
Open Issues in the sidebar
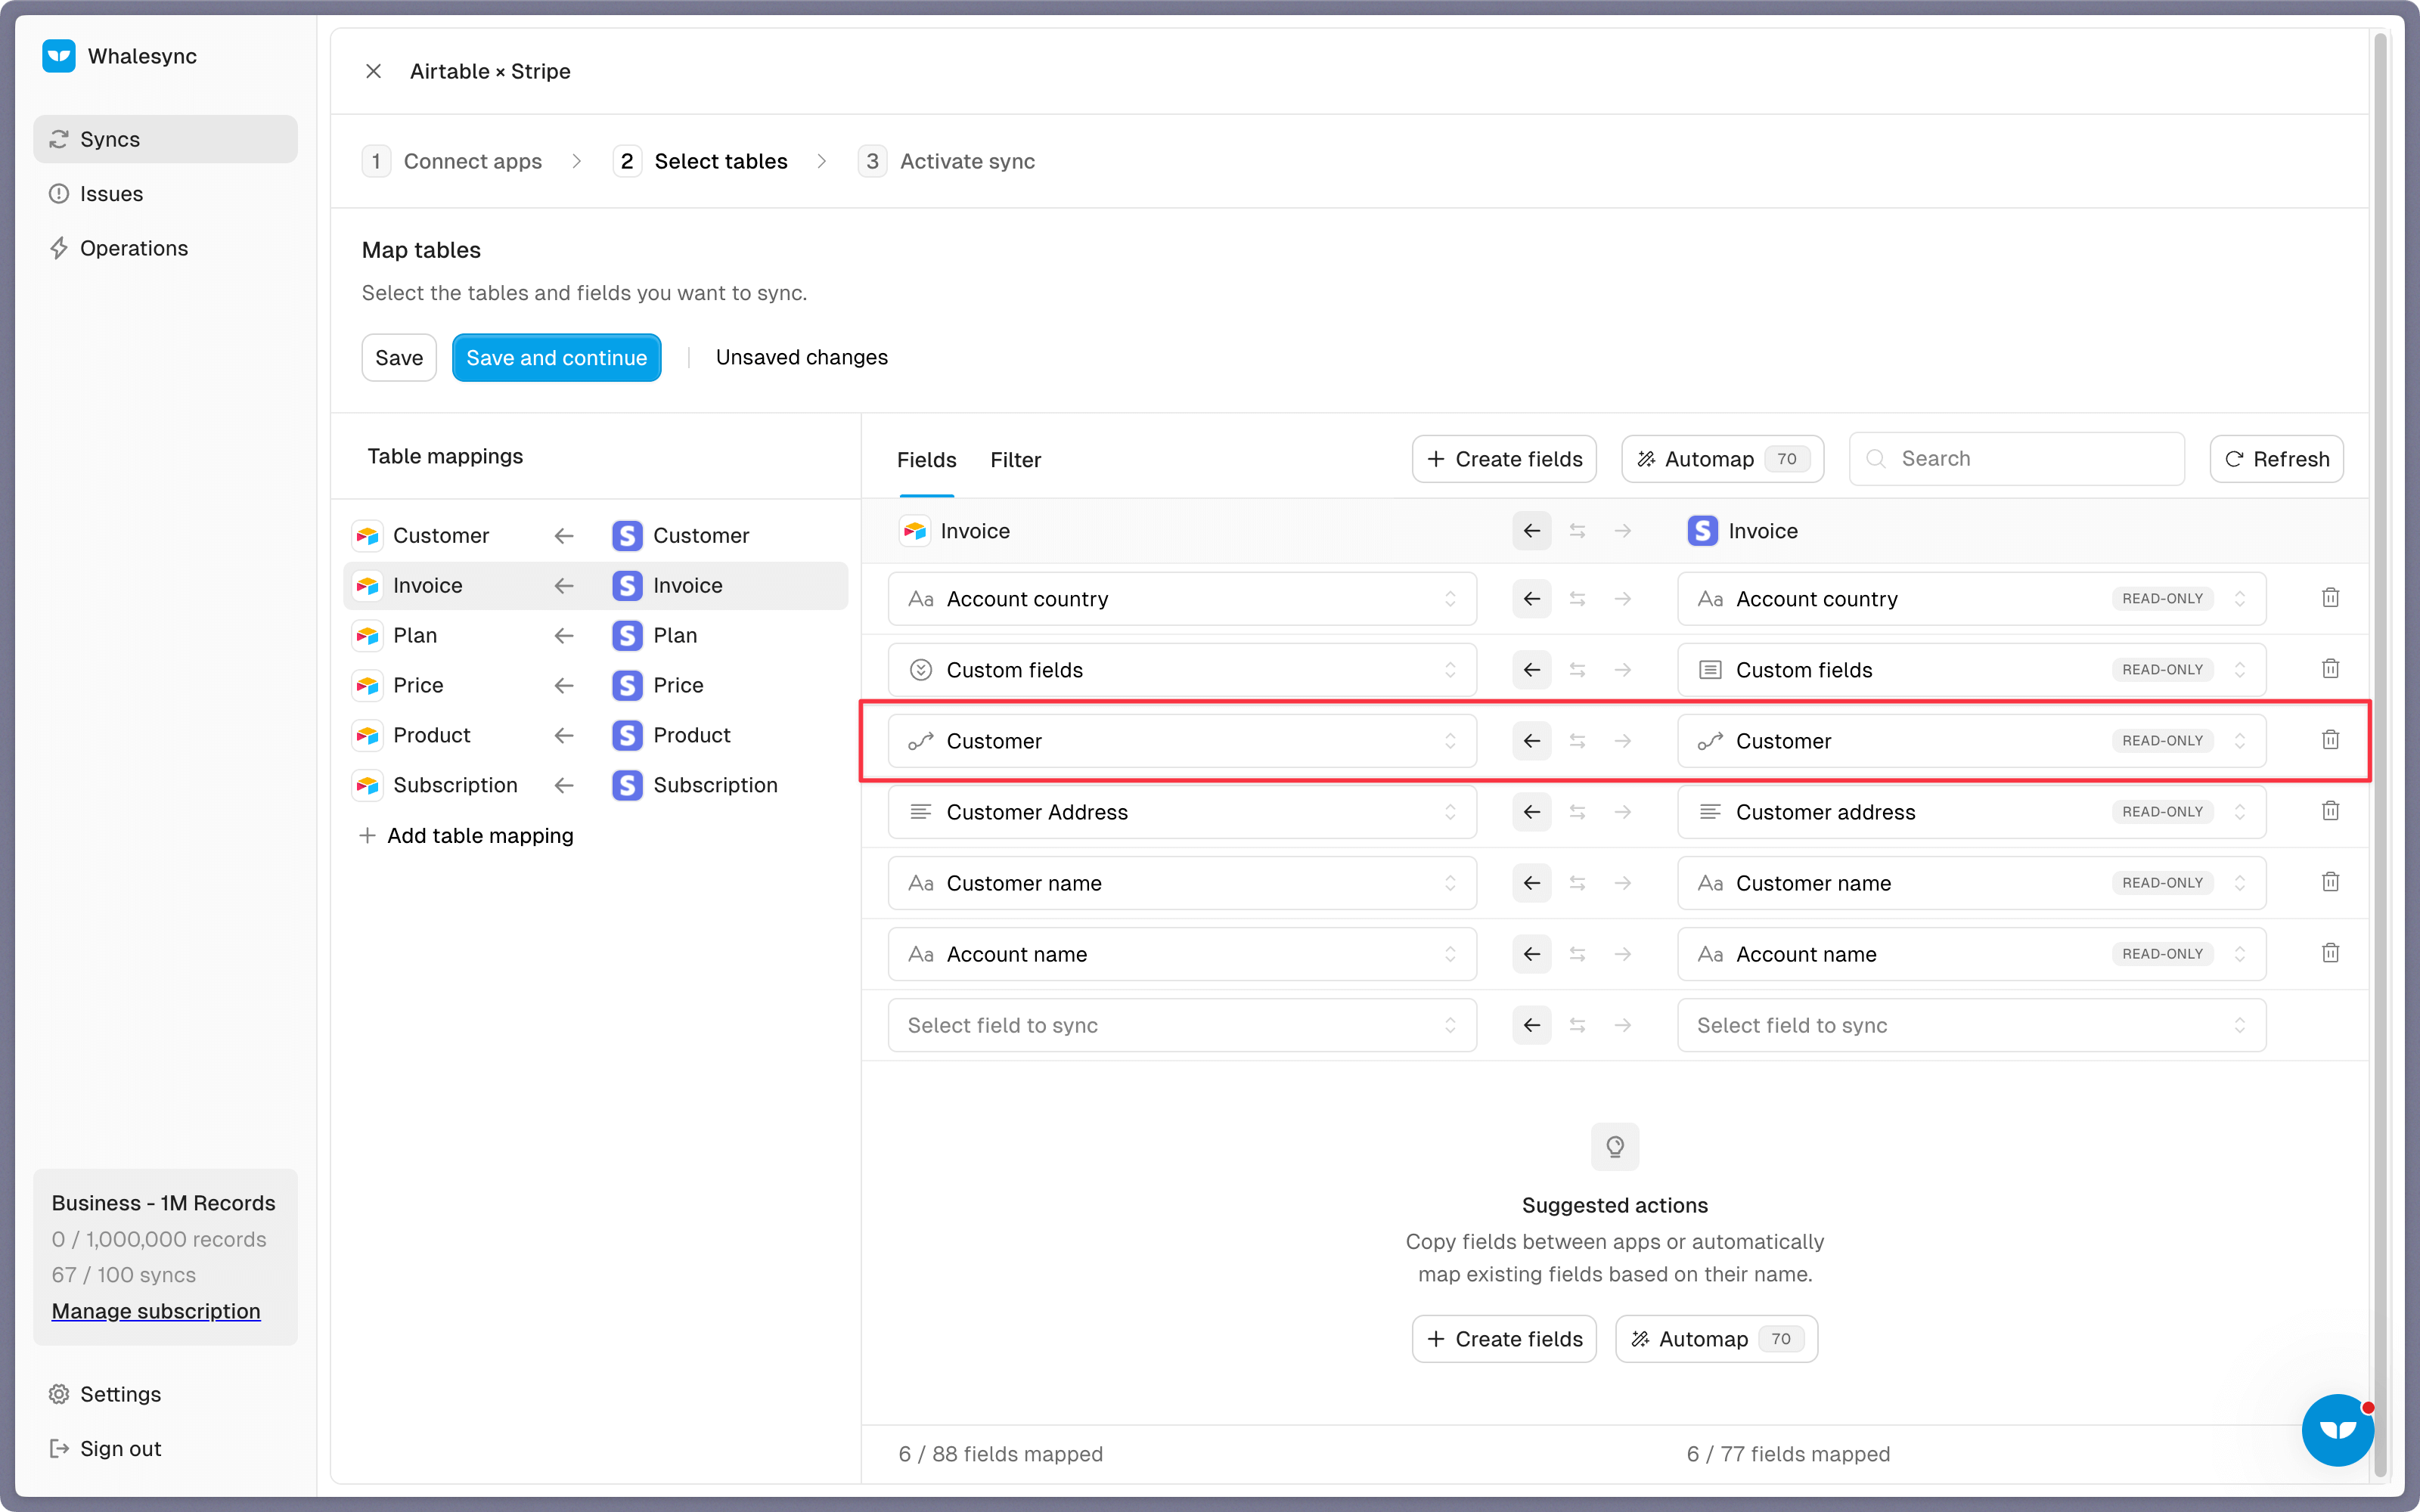pyautogui.click(x=165, y=194)
